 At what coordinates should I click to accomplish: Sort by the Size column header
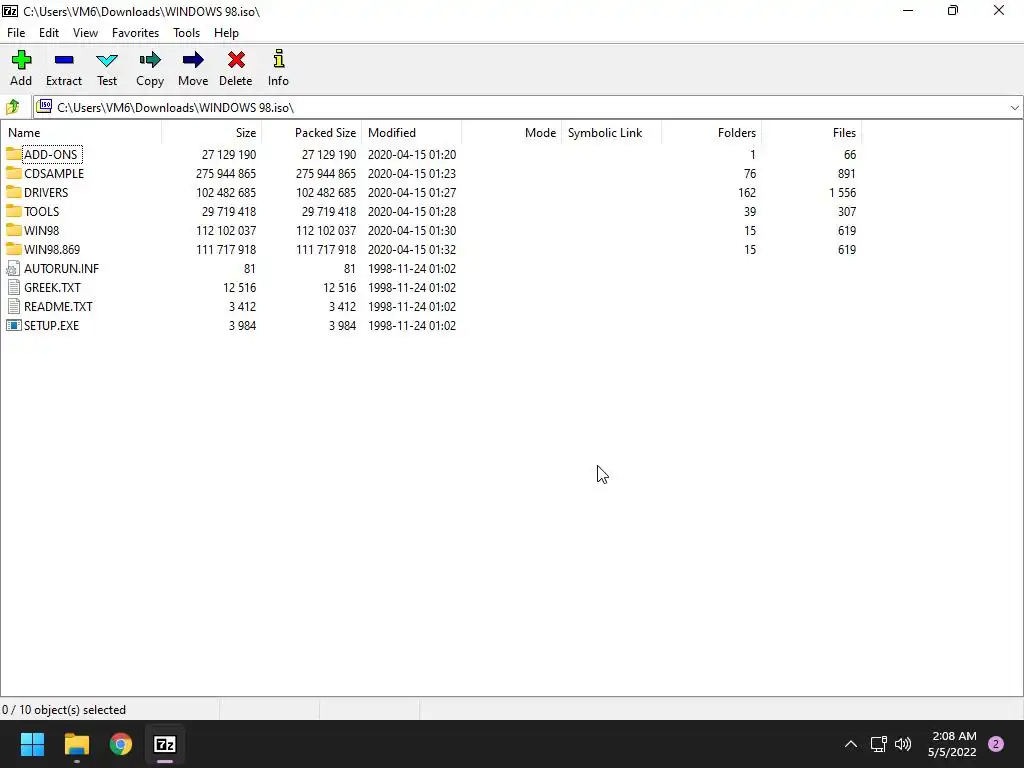click(212, 133)
